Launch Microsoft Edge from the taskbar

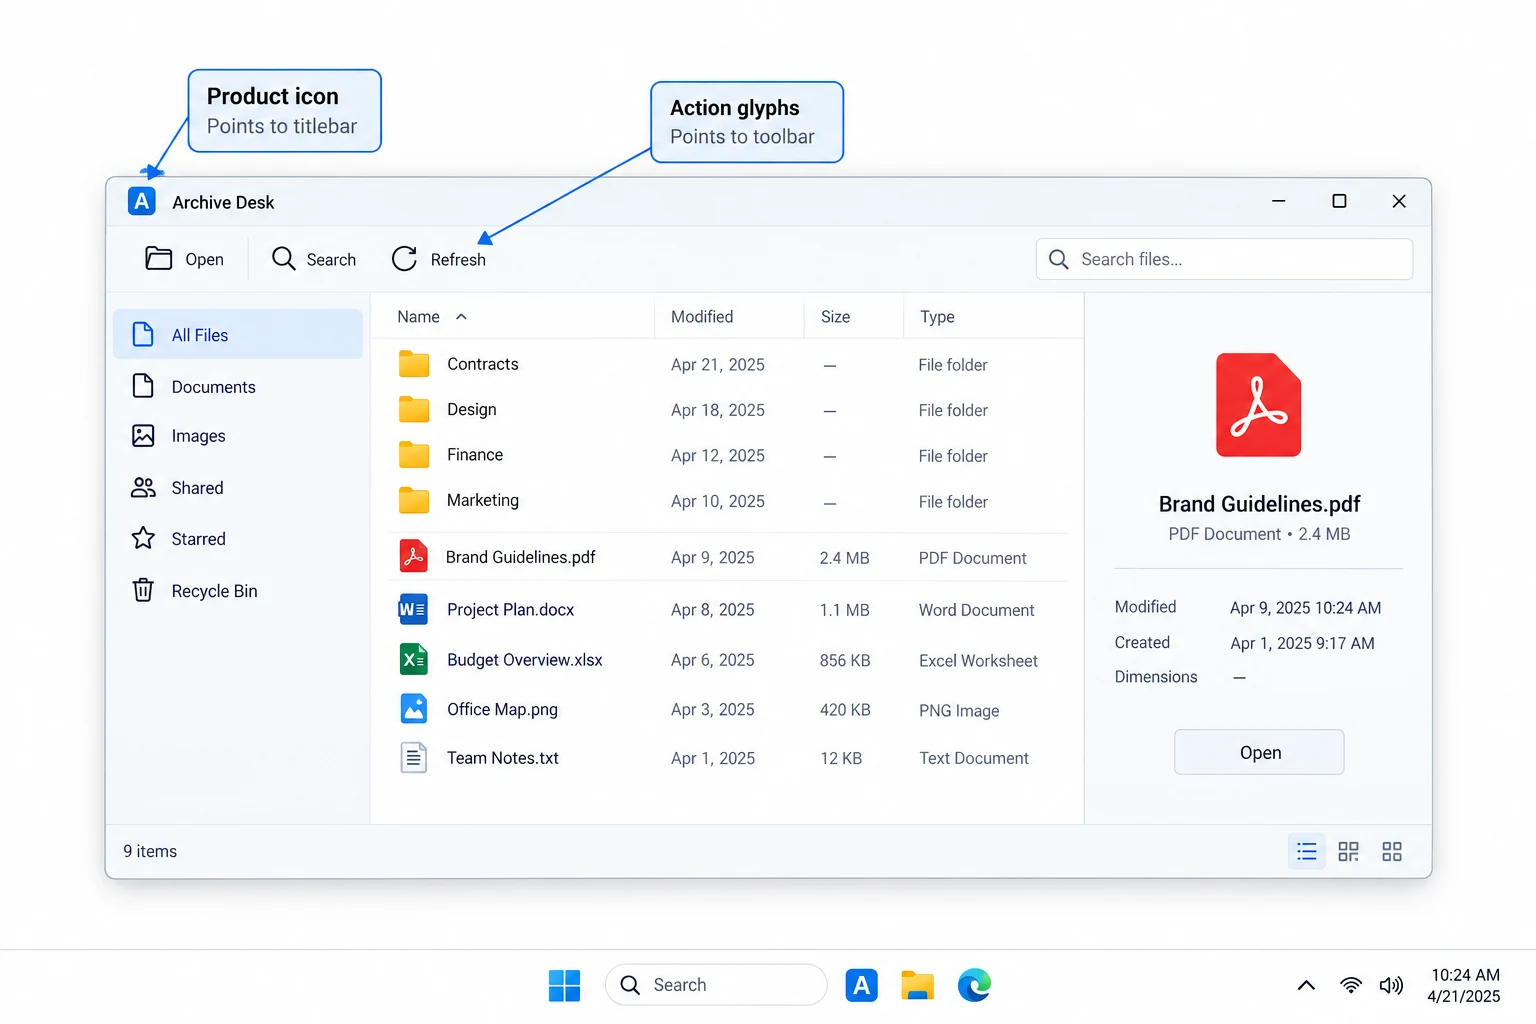click(x=974, y=985)
